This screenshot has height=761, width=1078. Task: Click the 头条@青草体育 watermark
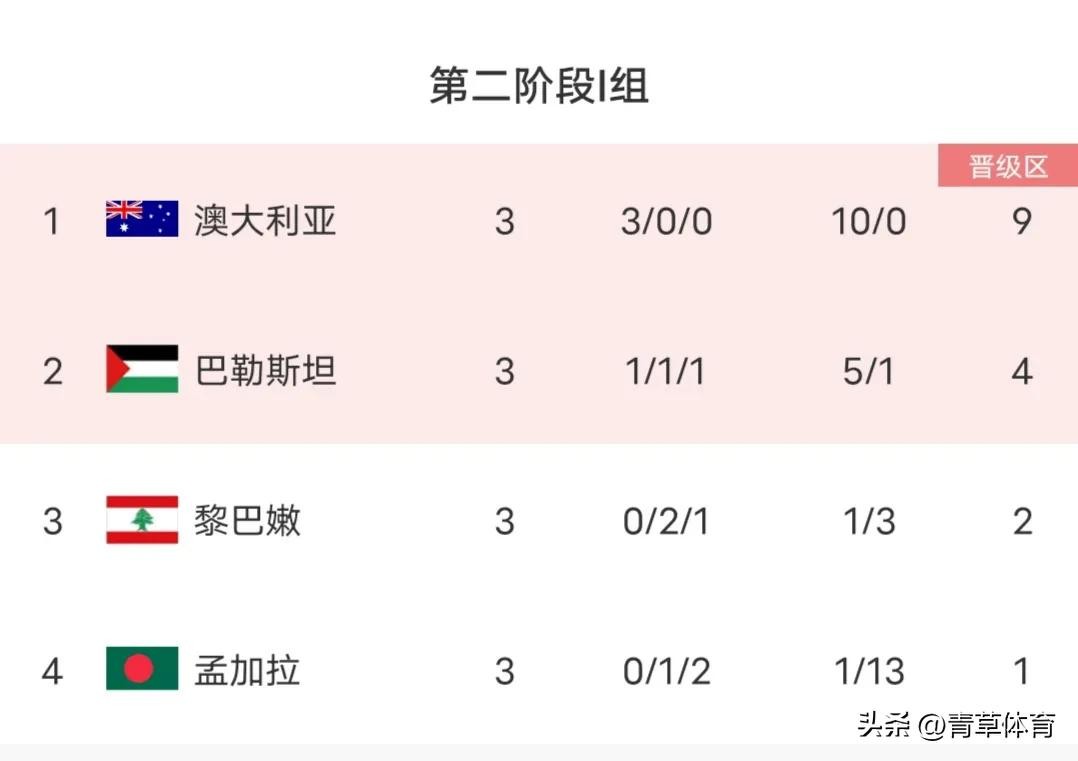pyautogui.click(x=956, y=725)
